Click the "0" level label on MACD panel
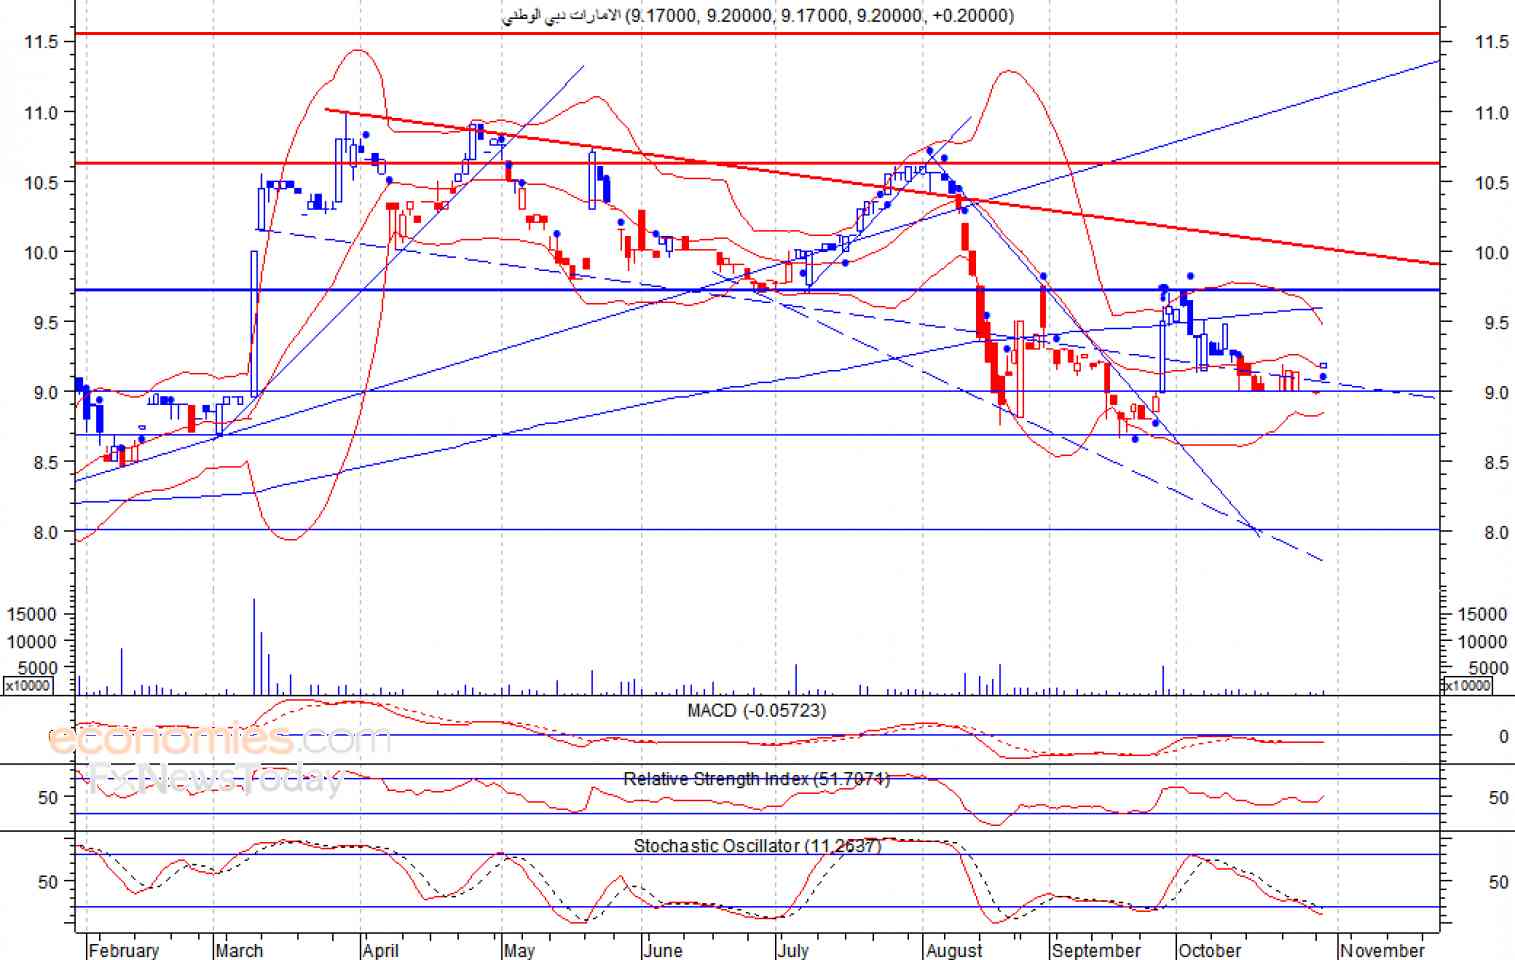 pos(1503,737)
